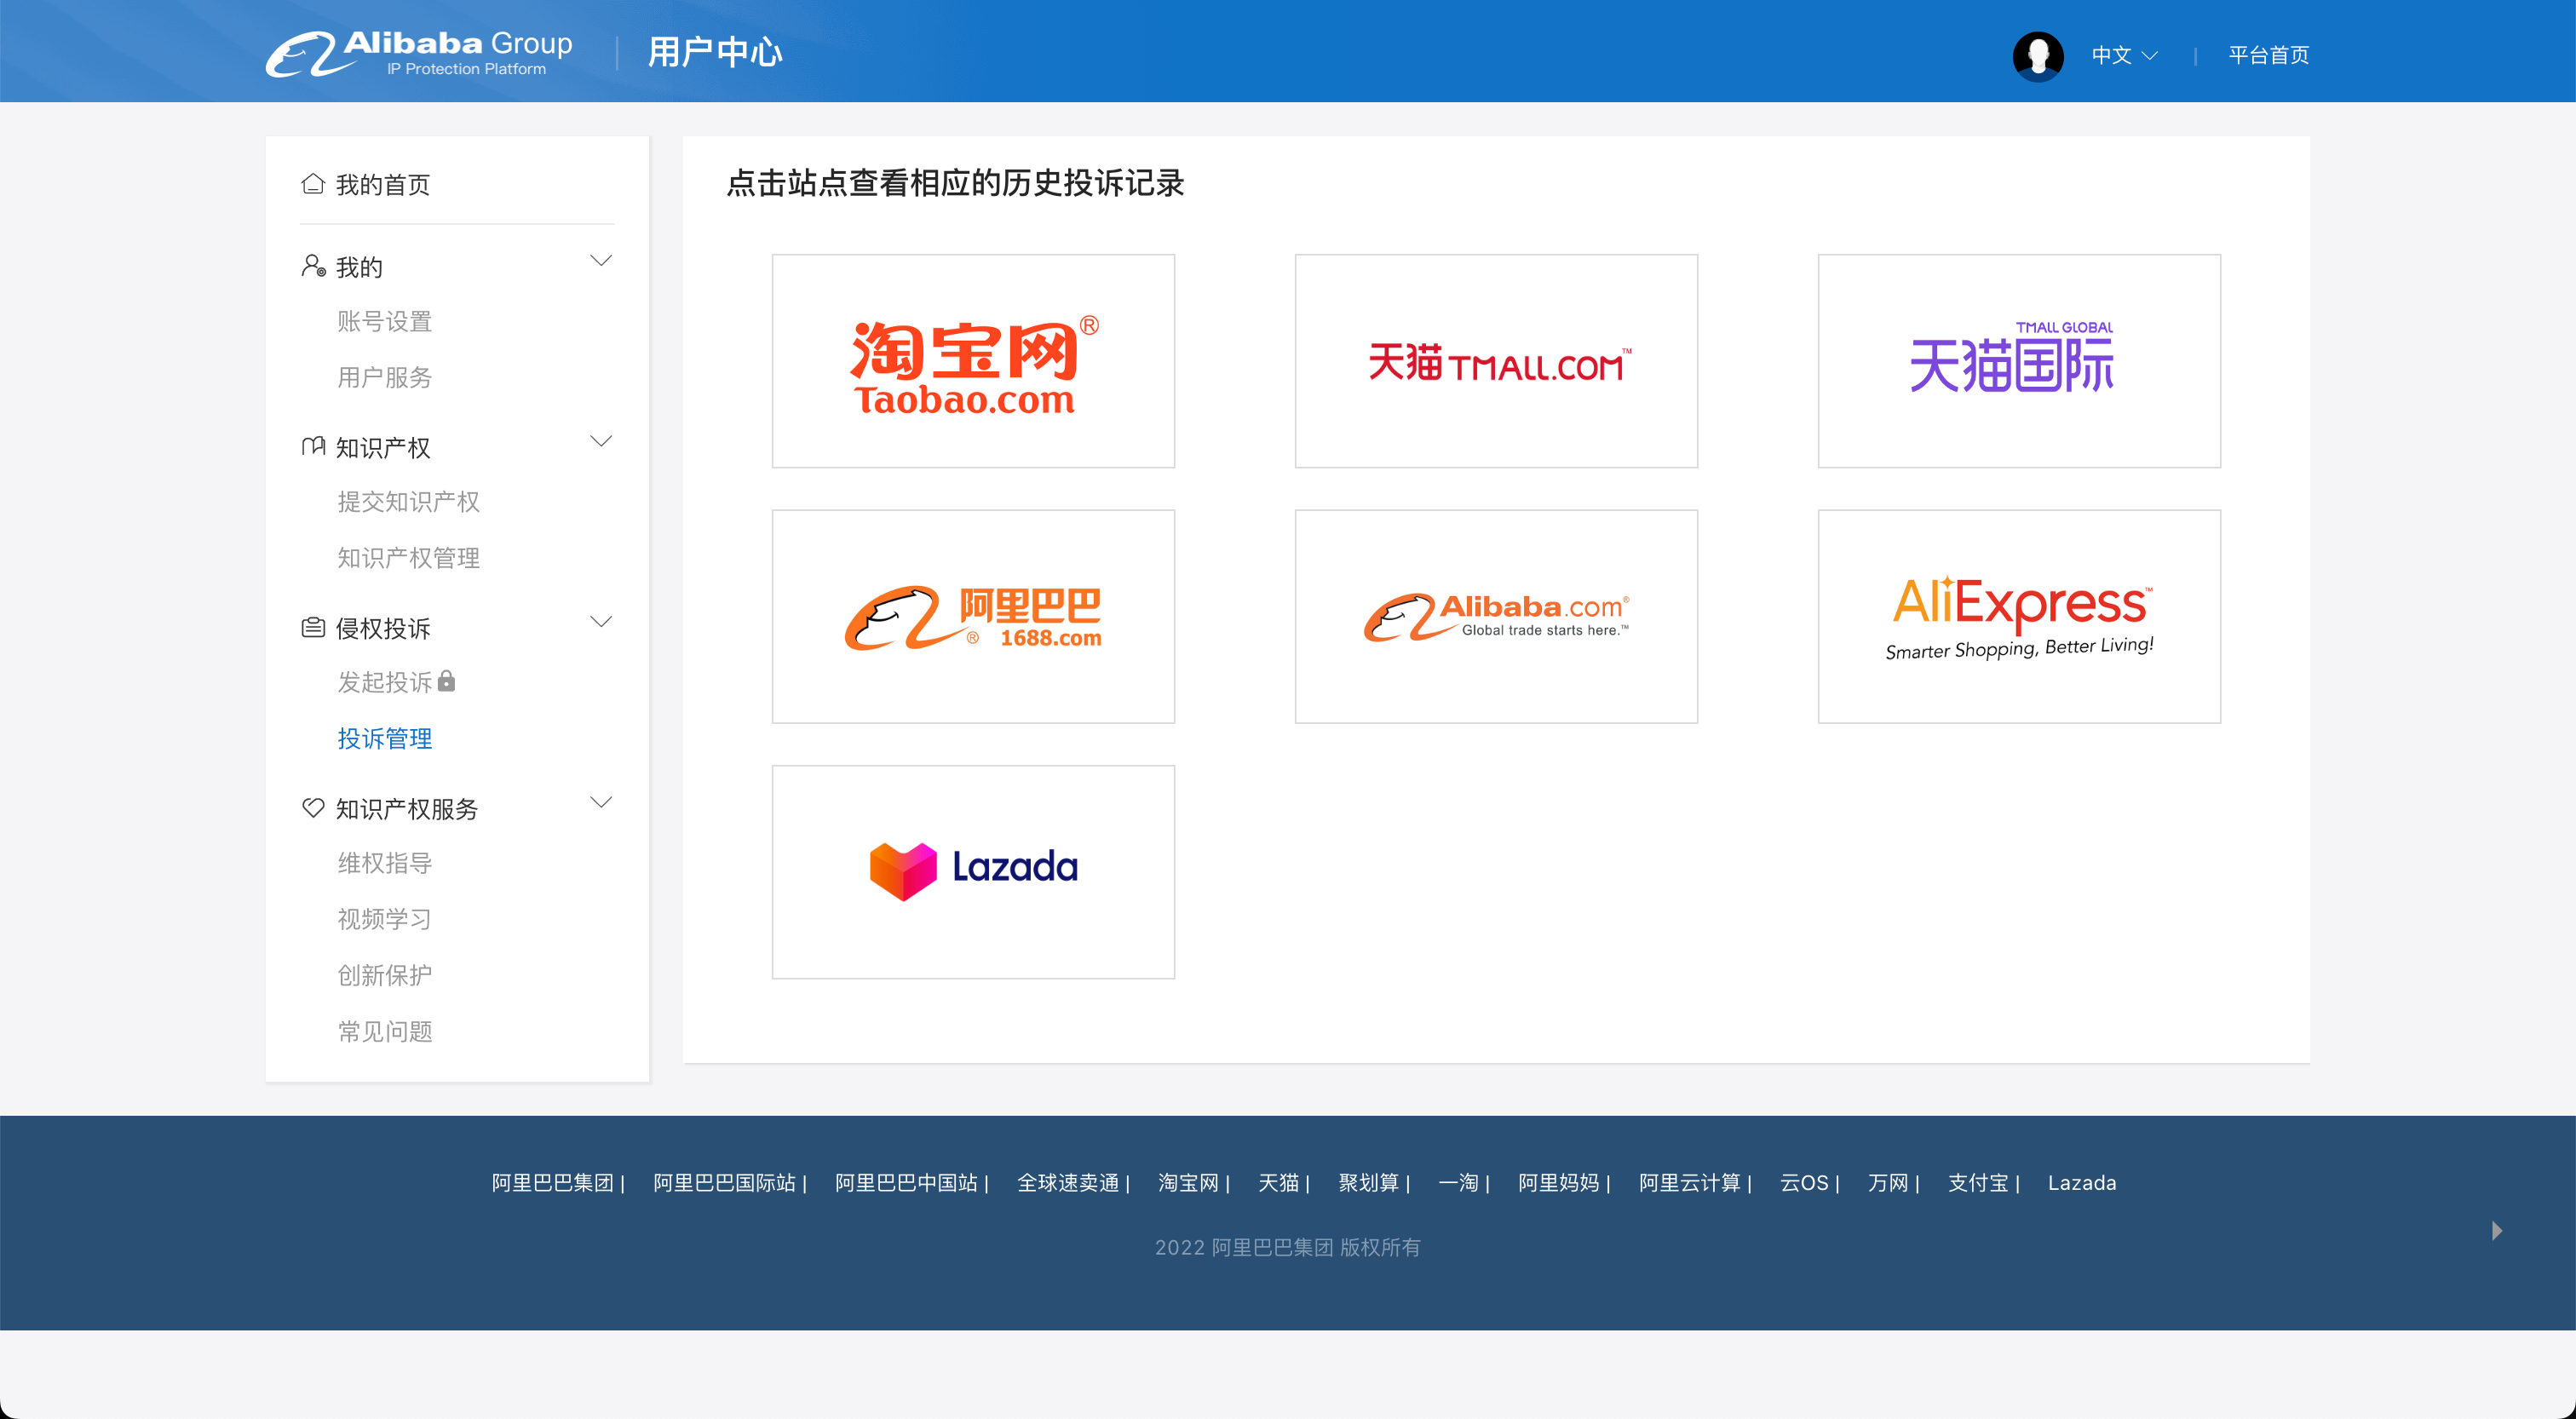Collapse the 知识产权 section chevron
2576x1419 pixels.
coord(601,441)
